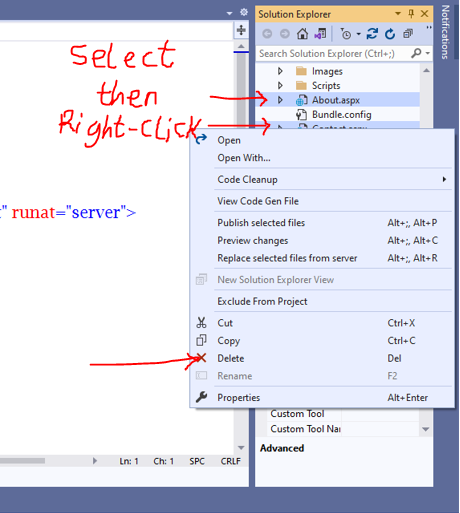Click the Refresh icon in Solution Explorer
This screenshot has height=513, width=460.
coord(390,34)
